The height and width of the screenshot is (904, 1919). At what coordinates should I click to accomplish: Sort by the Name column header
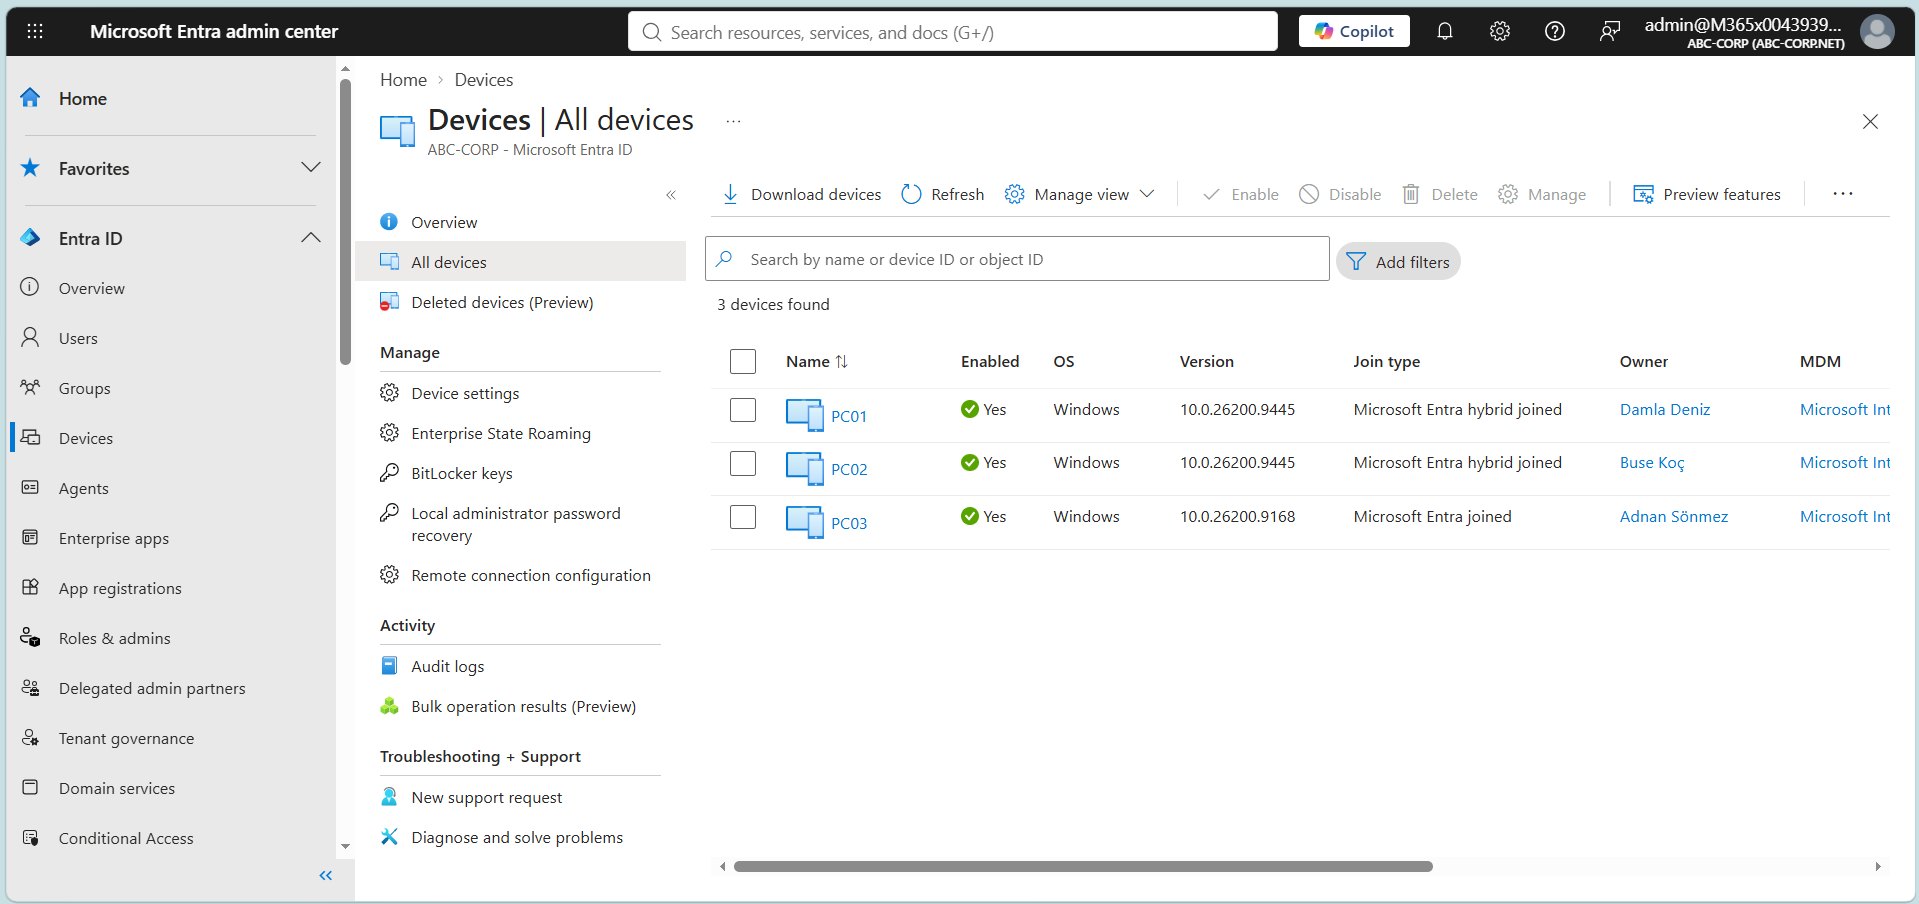[817, 361]
